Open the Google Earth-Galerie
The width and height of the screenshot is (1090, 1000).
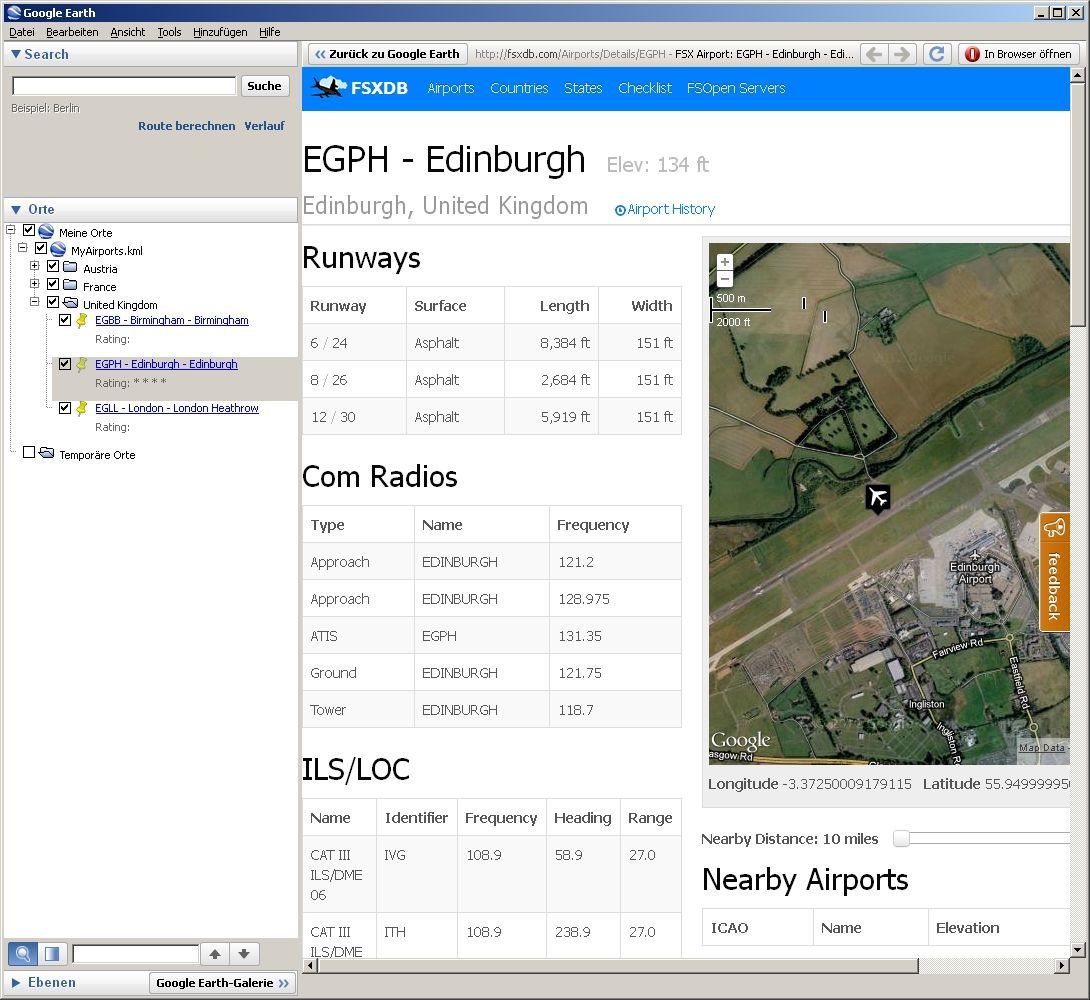(x=222, y=983)
